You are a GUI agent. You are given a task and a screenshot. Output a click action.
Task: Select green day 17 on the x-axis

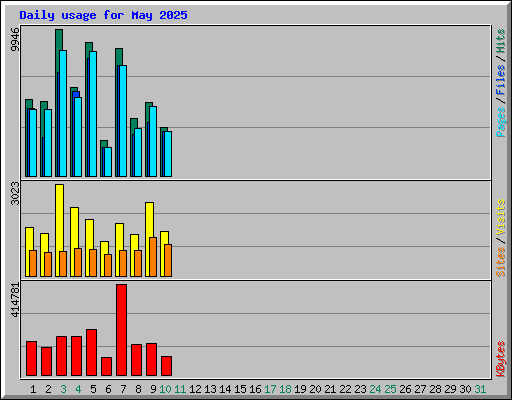tap(270, 389)
